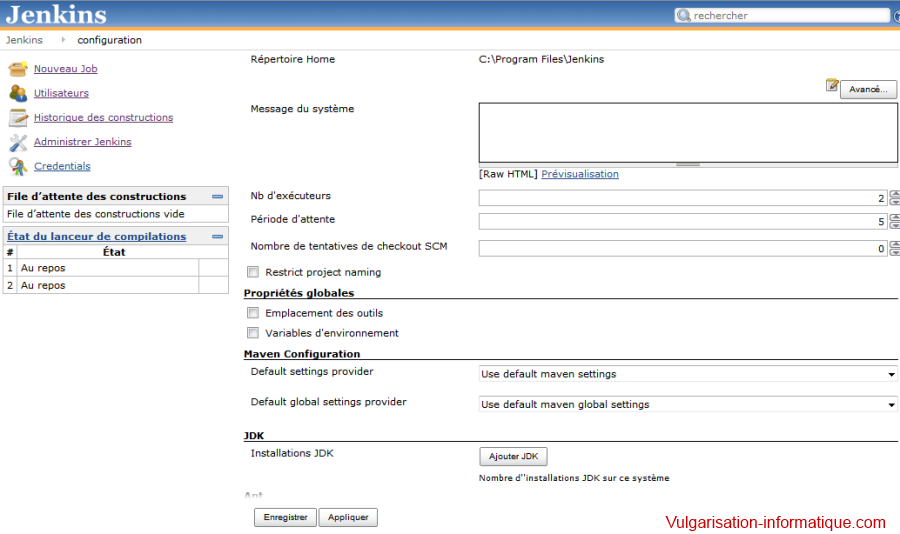Open the Prévisualisation link
The width and height of the screenshot is (900, 534).
point(580,174)
